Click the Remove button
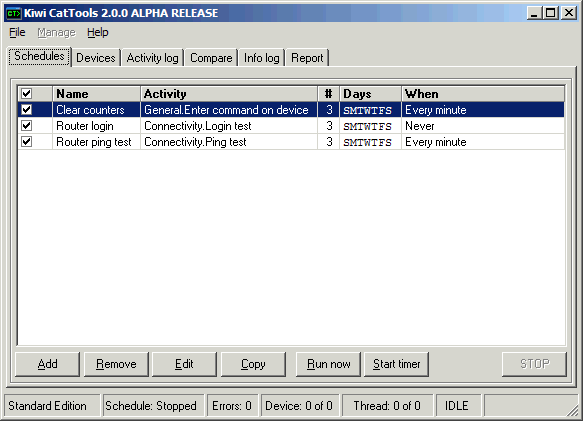583x421 pixels. click(116, 364)
